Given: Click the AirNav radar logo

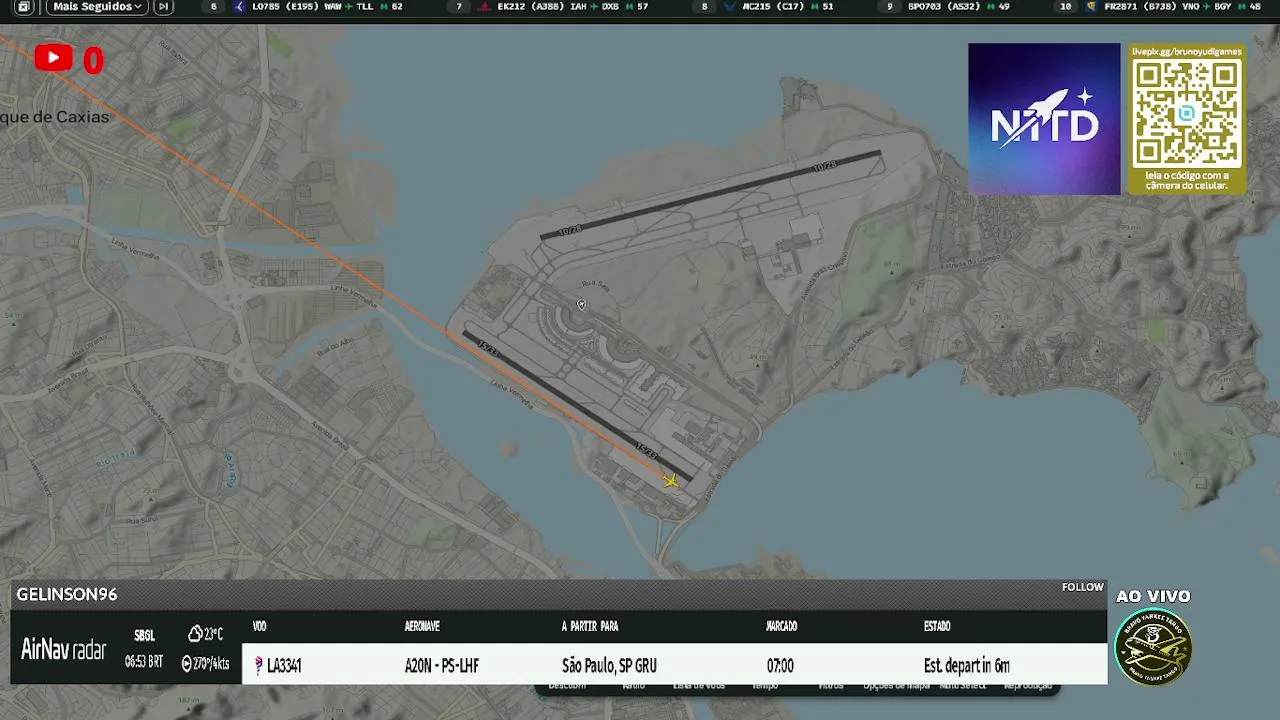Looking at the screenshot, I should pos(63,650).
